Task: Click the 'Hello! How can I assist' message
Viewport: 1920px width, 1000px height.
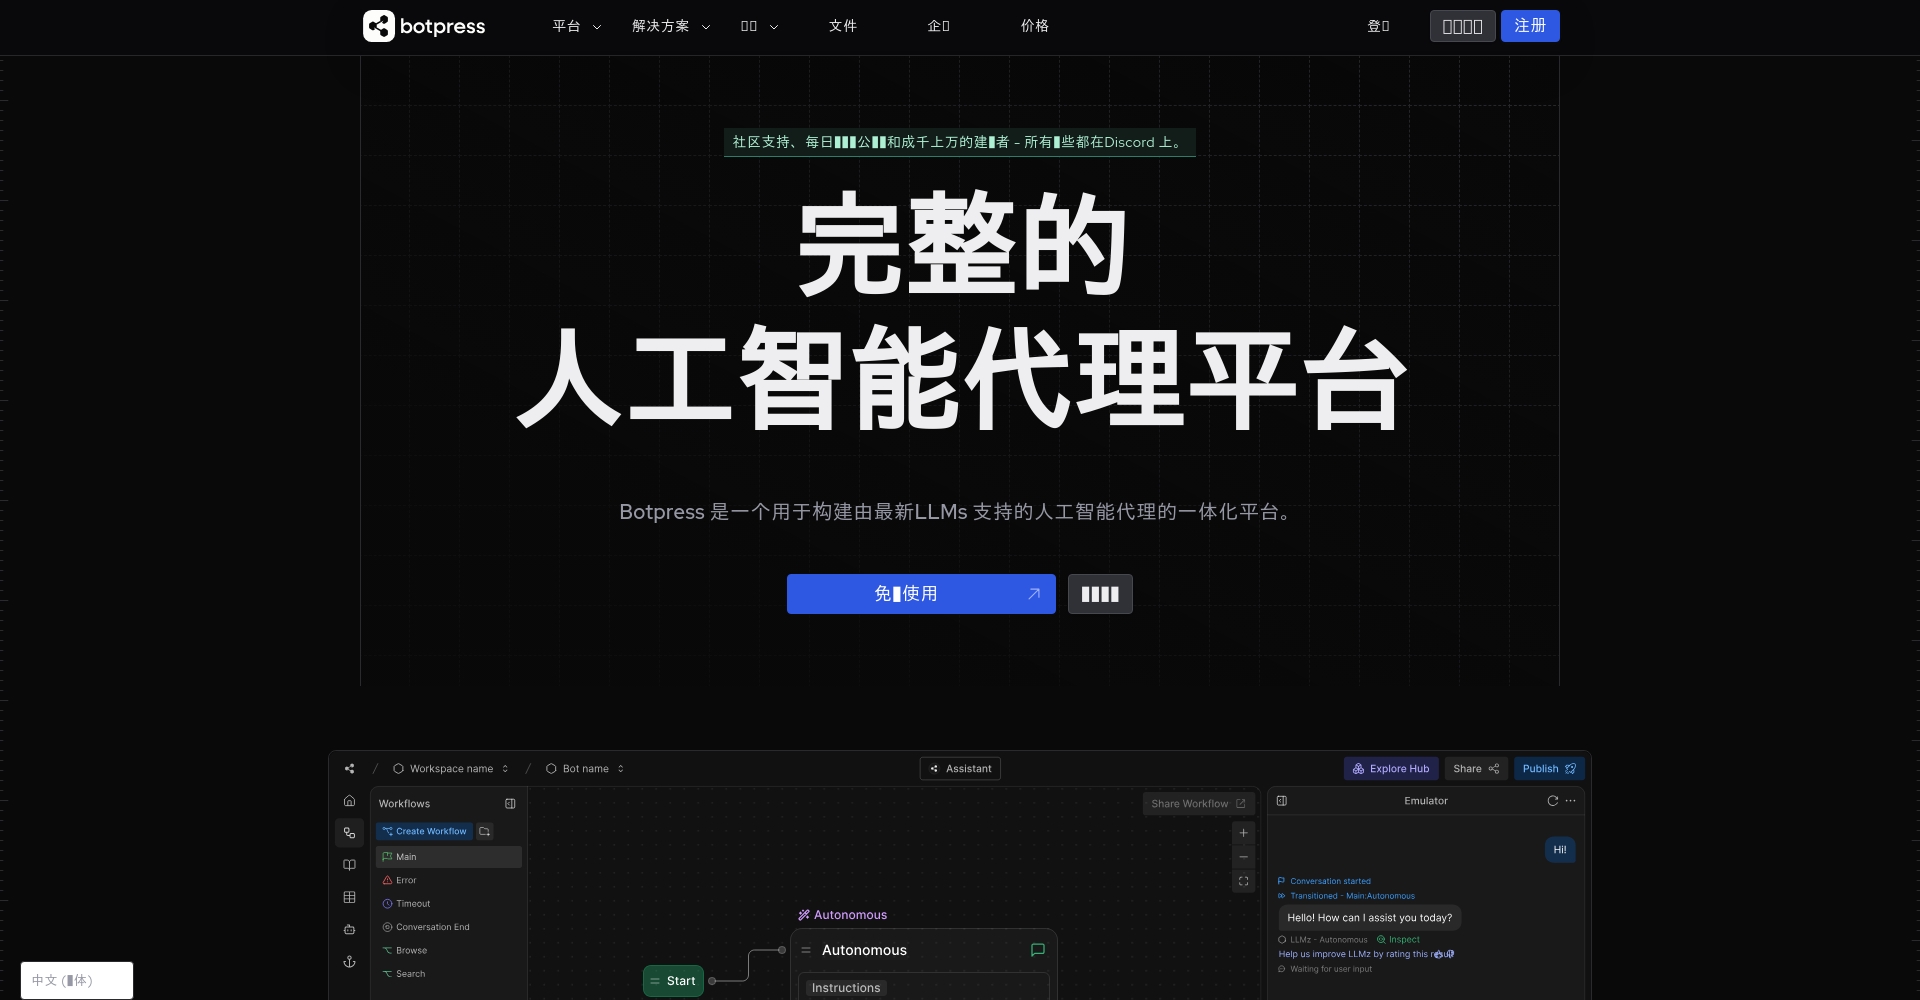Action: coord(1370,918)
